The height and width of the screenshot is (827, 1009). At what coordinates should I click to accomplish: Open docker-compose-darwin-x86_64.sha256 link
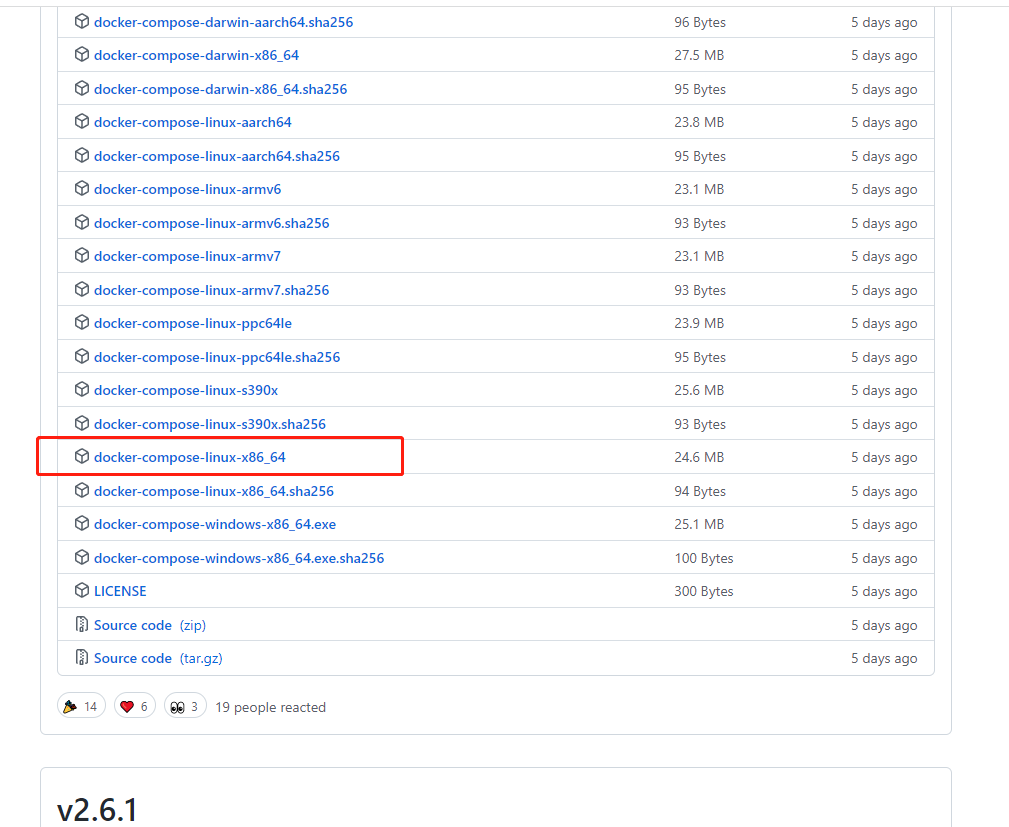click(x=220, y=89)
